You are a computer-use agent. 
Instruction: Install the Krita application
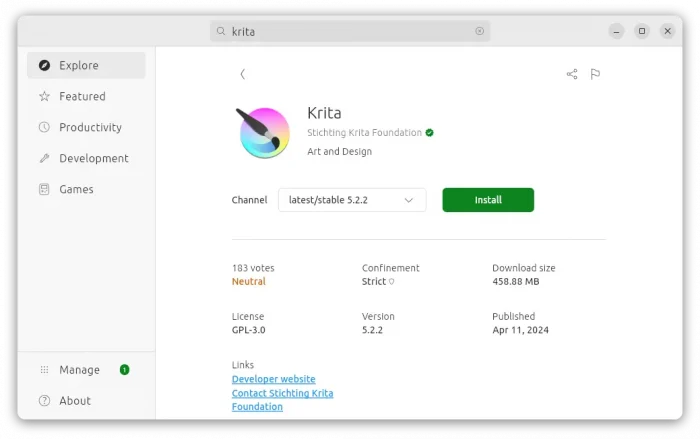(x=488, y=200)
